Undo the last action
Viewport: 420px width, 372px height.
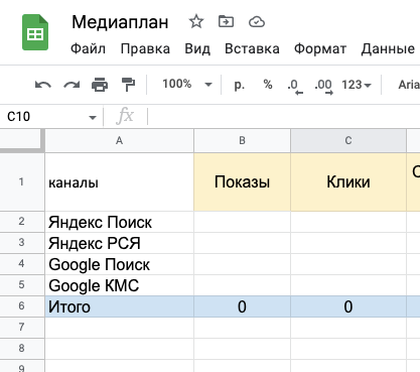43,85
